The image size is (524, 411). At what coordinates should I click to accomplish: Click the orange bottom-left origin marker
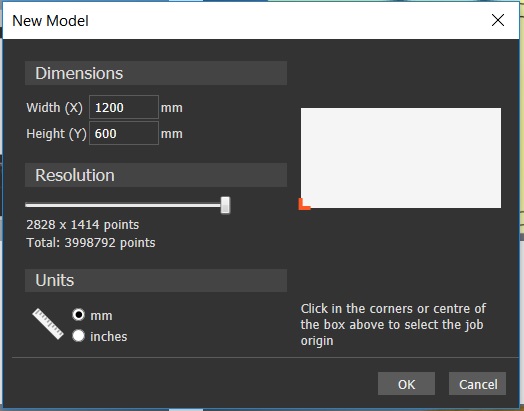point(304,204)
